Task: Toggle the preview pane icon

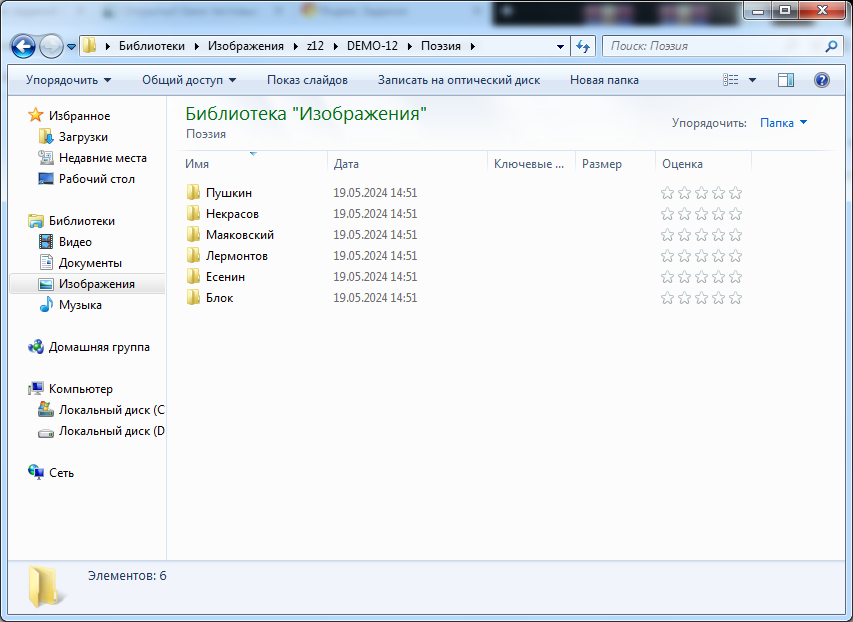Action: click(786, 80)
